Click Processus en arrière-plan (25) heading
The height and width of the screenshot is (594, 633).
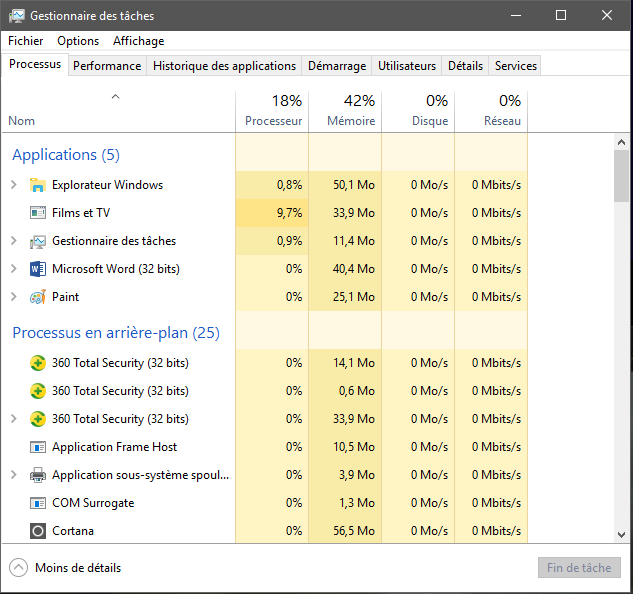116,333
